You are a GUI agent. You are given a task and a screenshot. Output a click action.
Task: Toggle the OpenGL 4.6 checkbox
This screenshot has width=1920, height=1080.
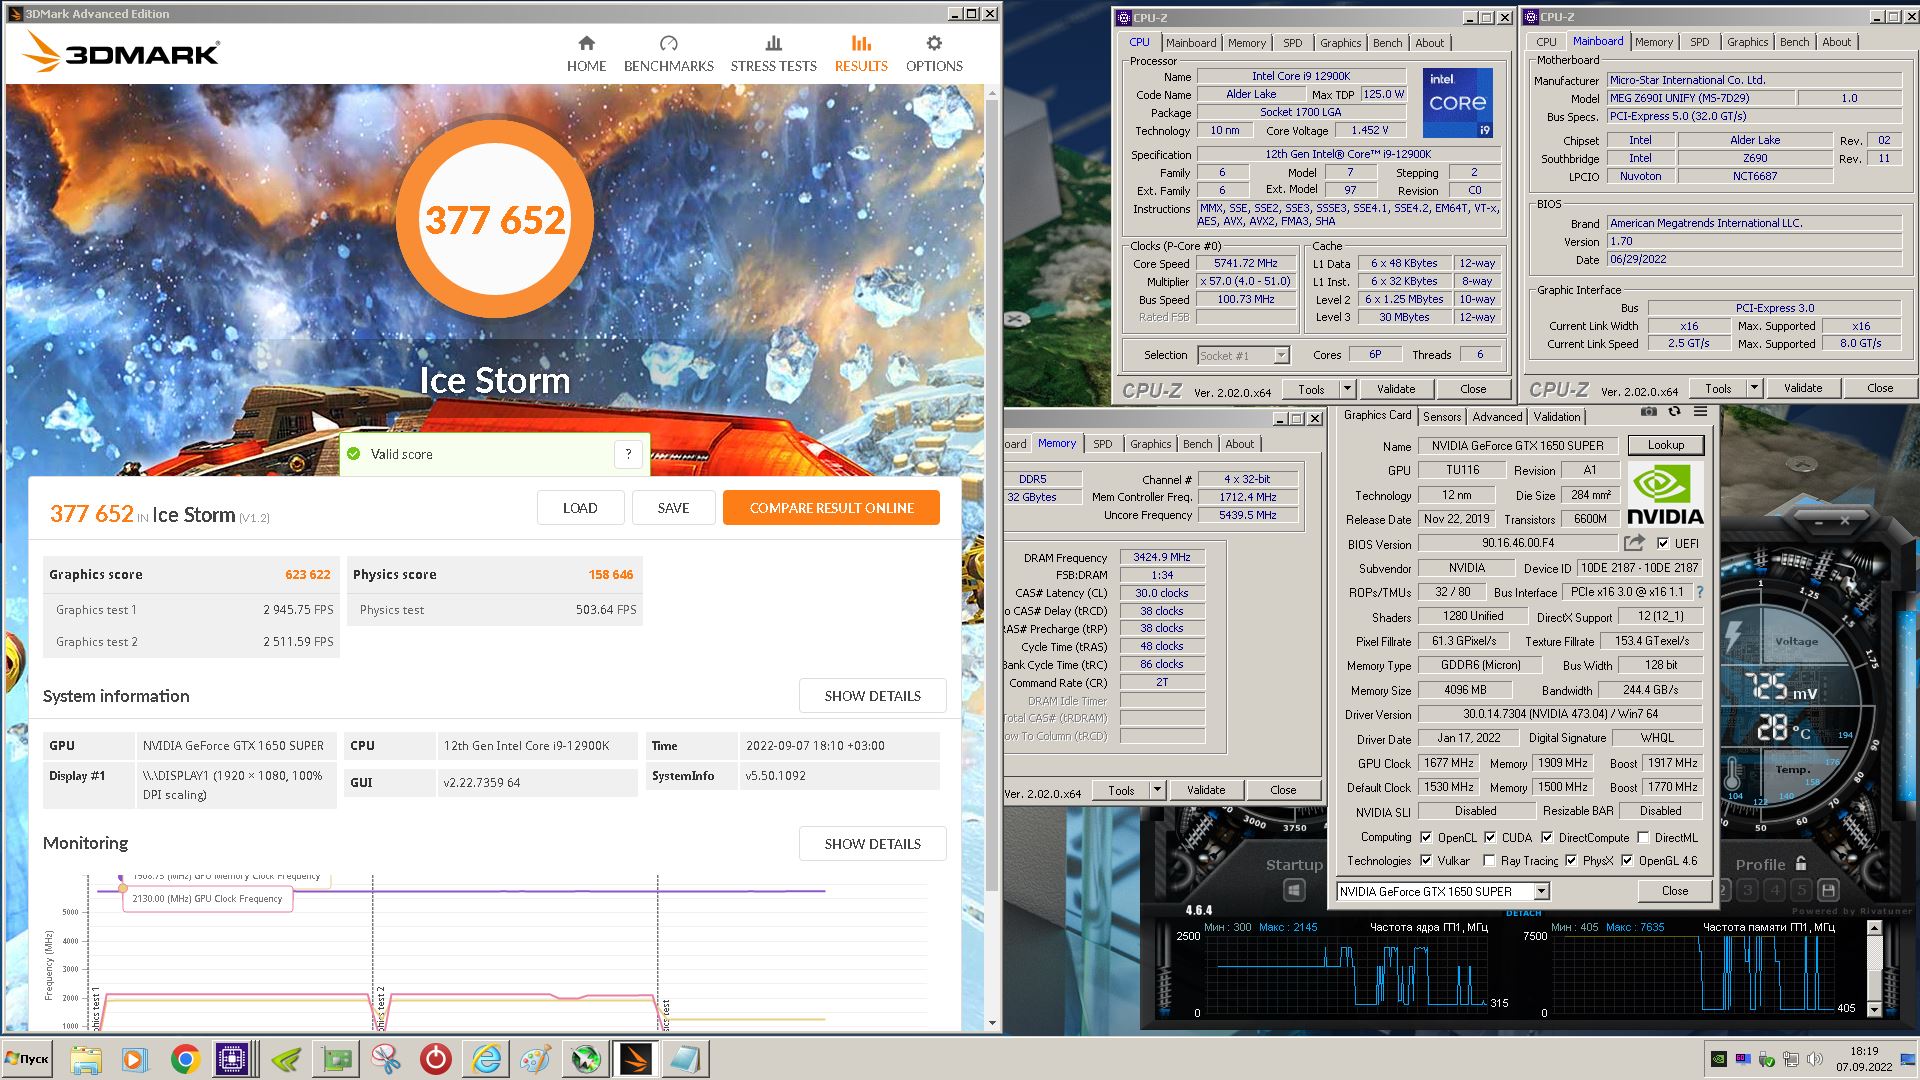1627,860
